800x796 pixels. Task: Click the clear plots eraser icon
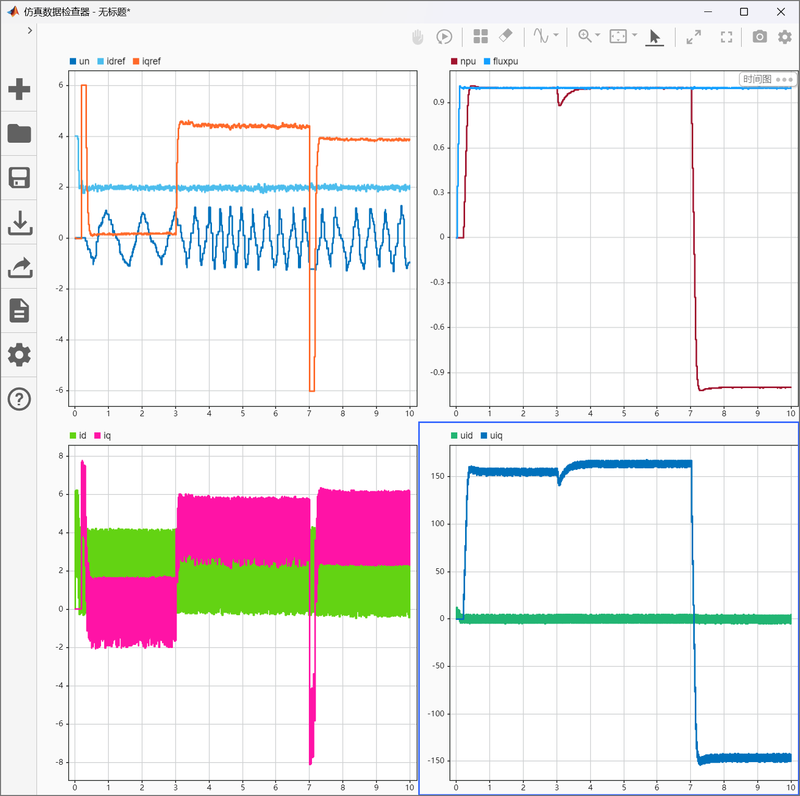(505, 36)
